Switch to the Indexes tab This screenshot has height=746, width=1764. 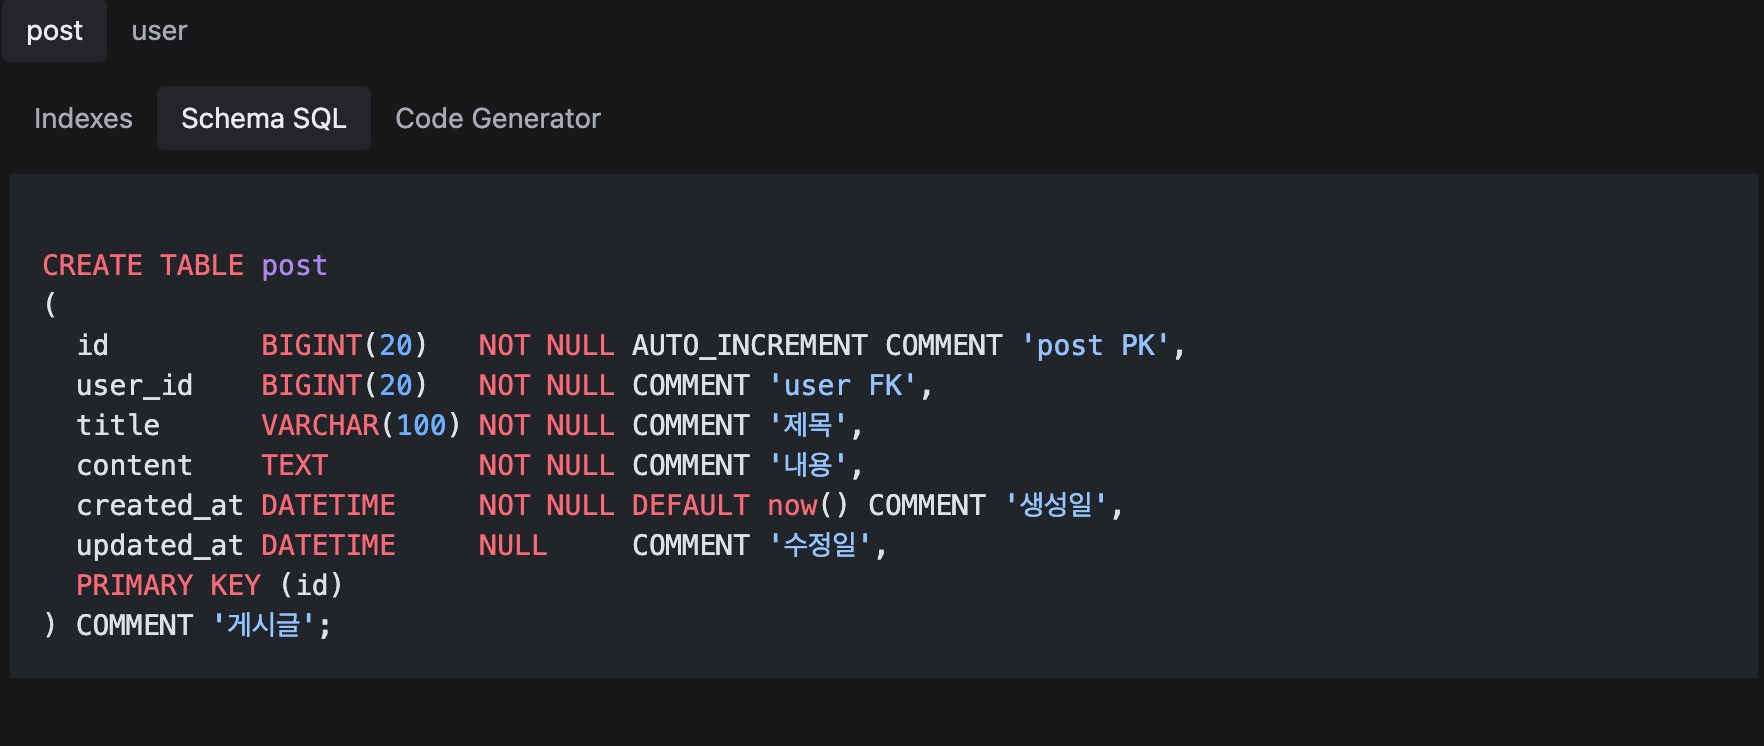click(83, 118)
